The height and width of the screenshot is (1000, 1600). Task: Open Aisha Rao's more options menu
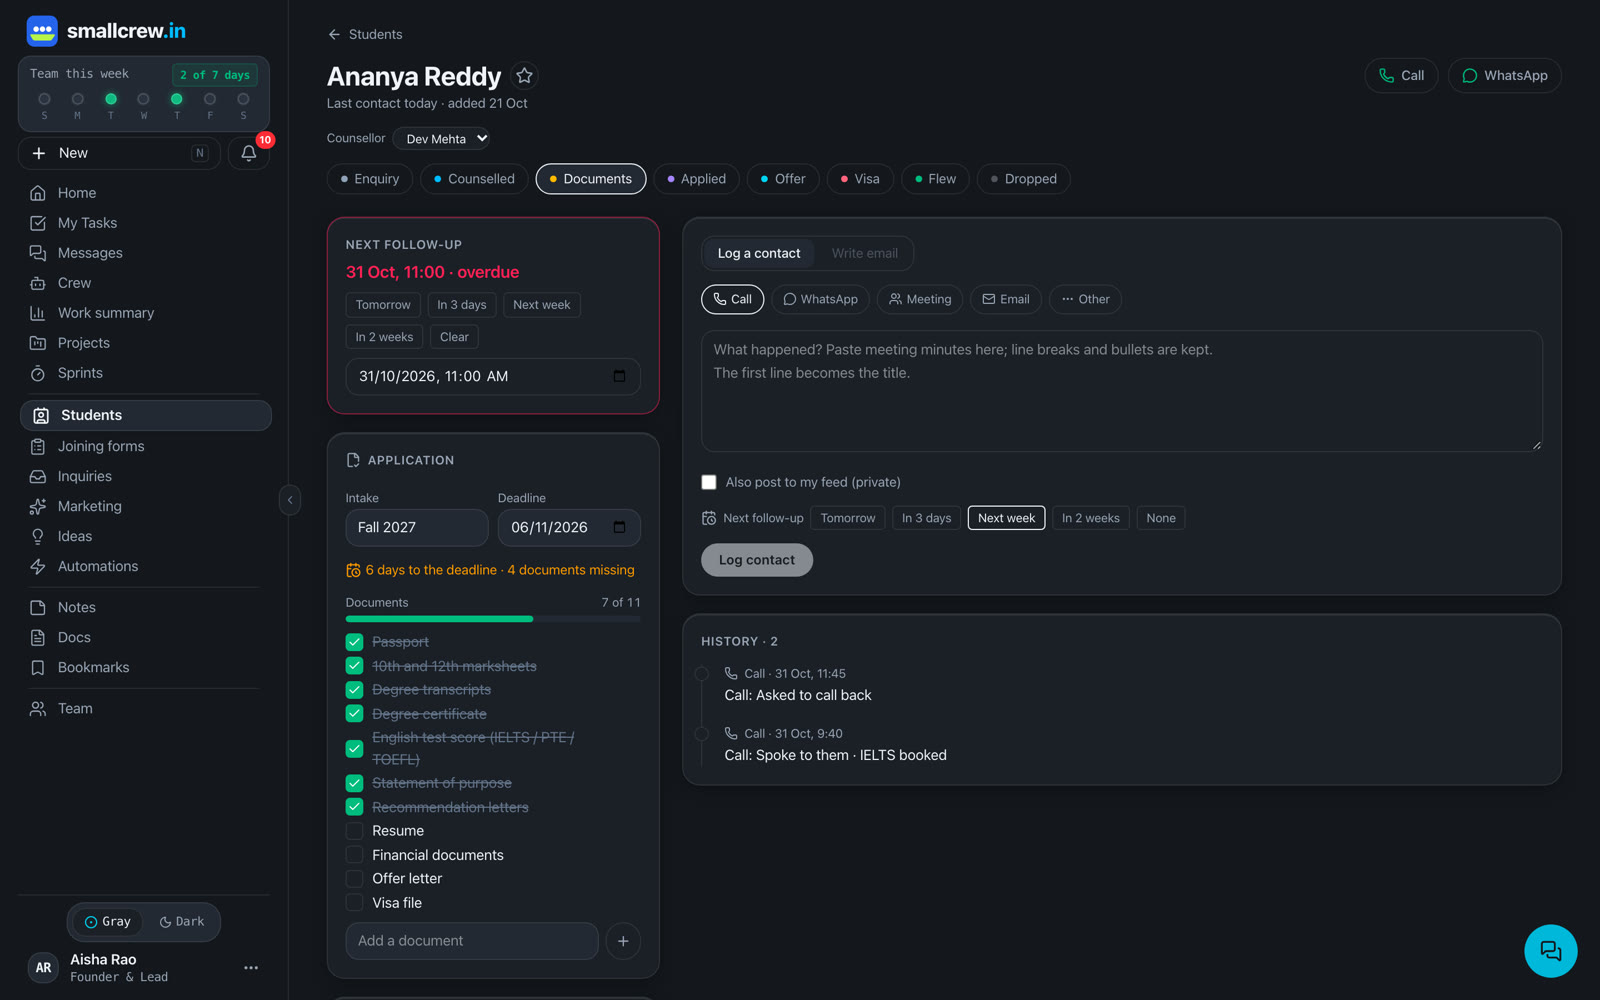click(x=251, y=968)
